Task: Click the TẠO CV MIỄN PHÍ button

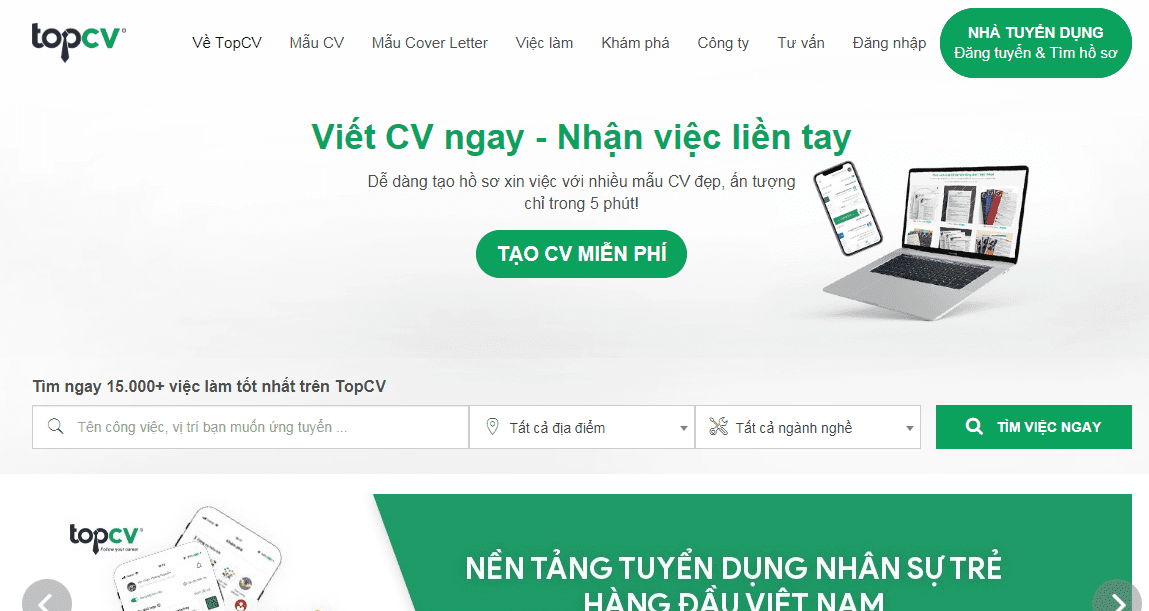Action: (x=582, y=254)
